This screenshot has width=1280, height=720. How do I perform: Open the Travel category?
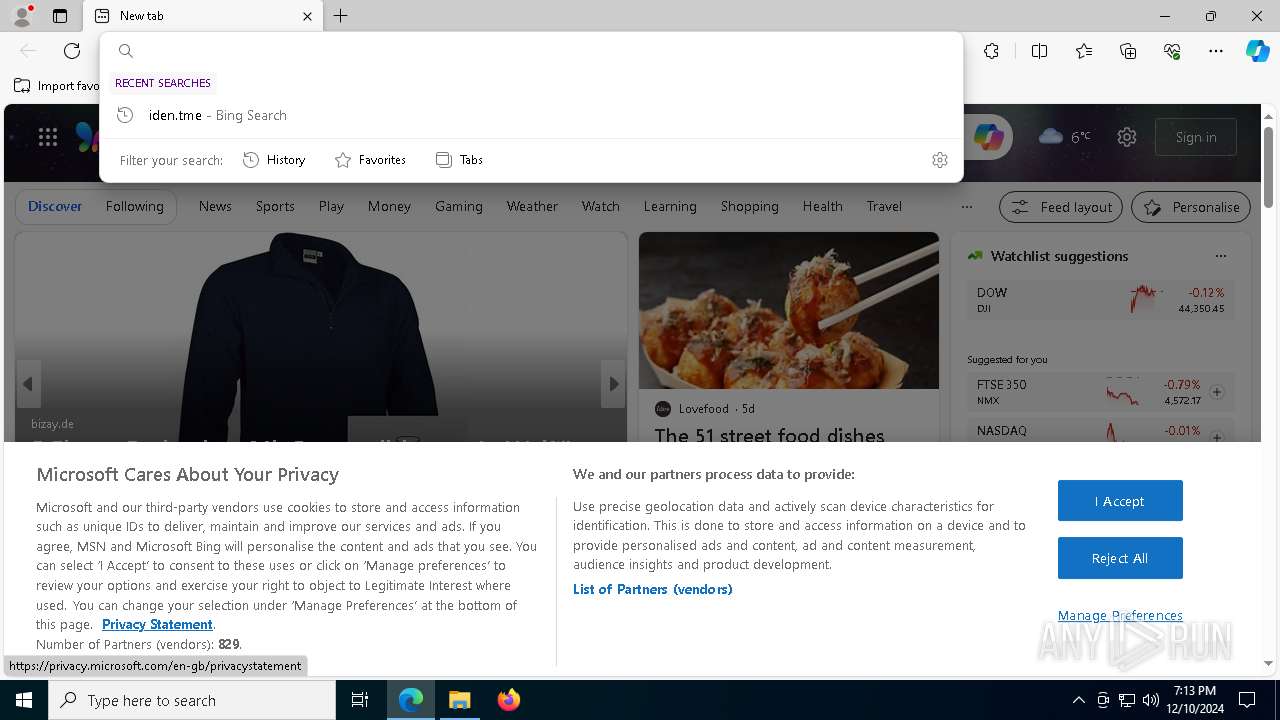pos(884,206)
